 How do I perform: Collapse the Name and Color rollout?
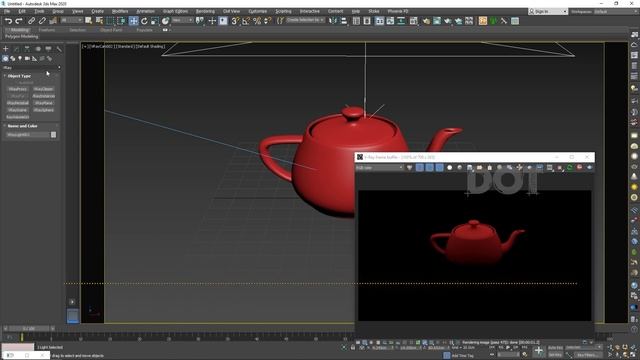(22, 126)
